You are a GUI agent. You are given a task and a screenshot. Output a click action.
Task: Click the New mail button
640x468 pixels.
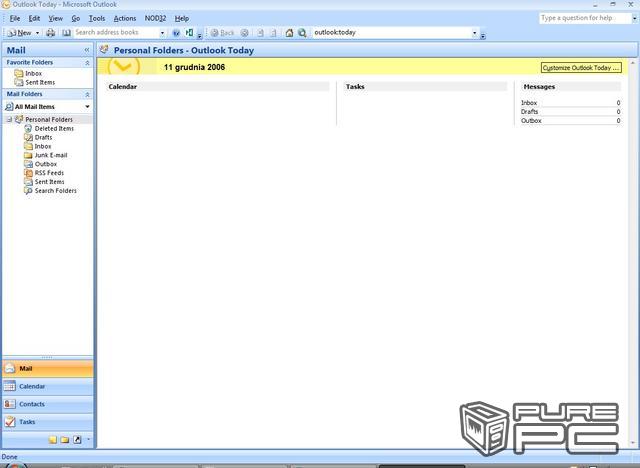(x=20, y=33)
